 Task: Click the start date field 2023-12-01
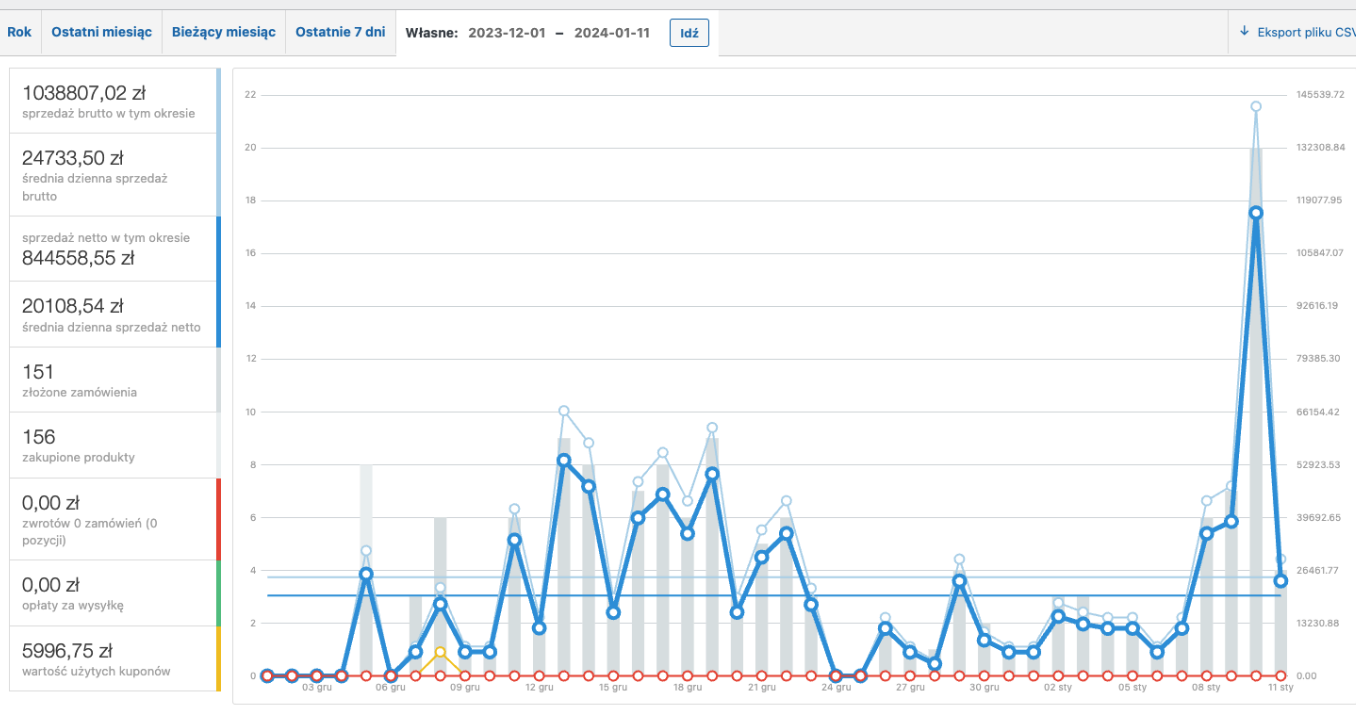click(506, 33)
